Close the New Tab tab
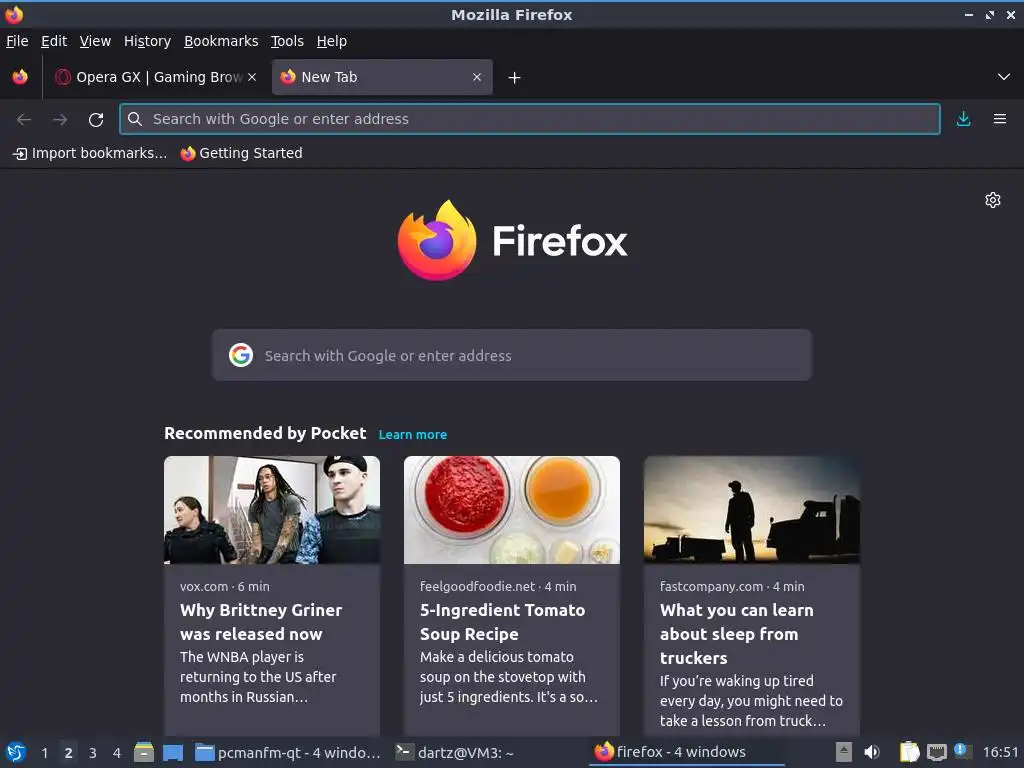1024x768 pixels. coord(477,77)
